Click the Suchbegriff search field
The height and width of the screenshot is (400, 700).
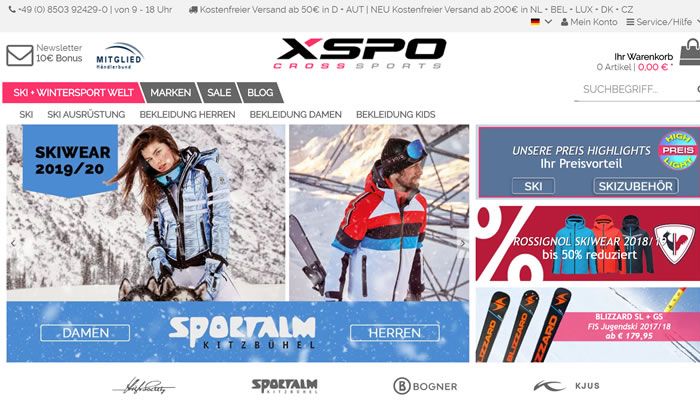click(636, 90)
